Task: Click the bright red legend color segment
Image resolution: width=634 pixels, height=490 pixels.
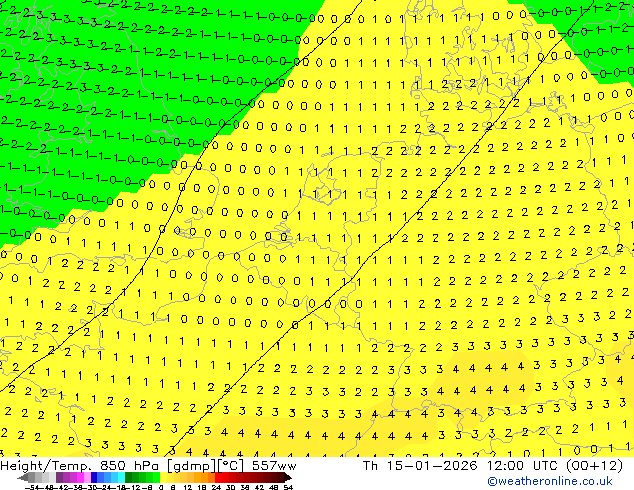Action: [218, 477]
